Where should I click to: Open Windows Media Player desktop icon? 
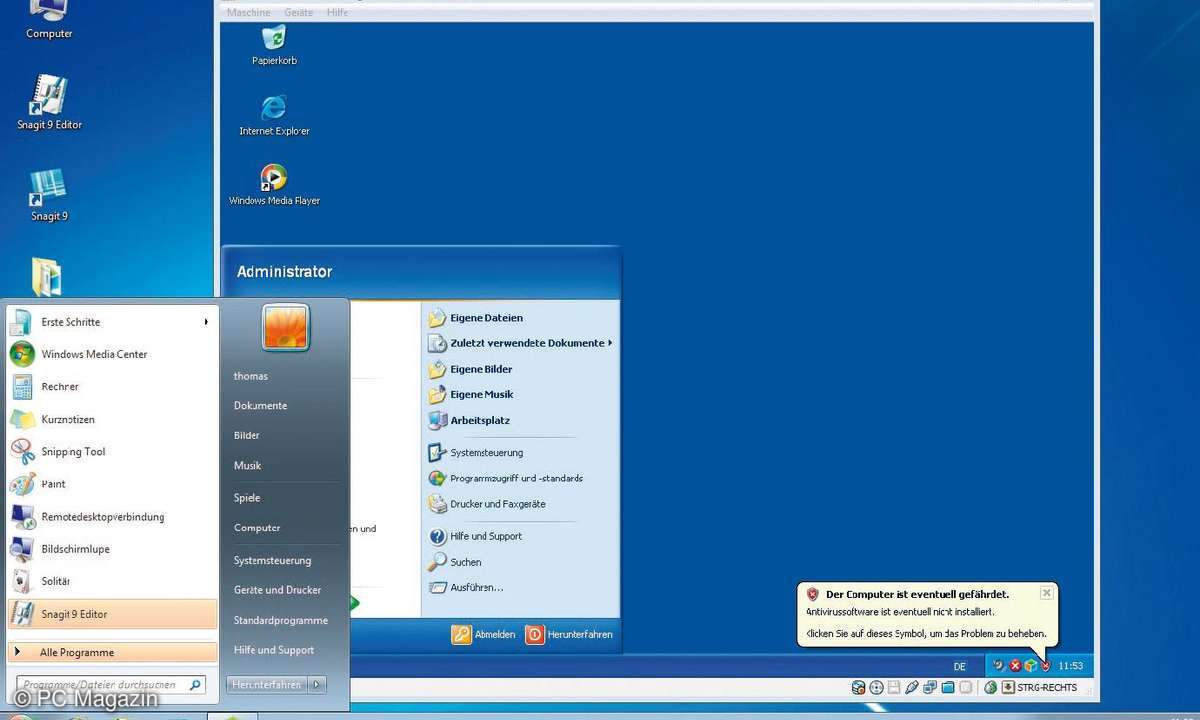[x=274, y=184]
